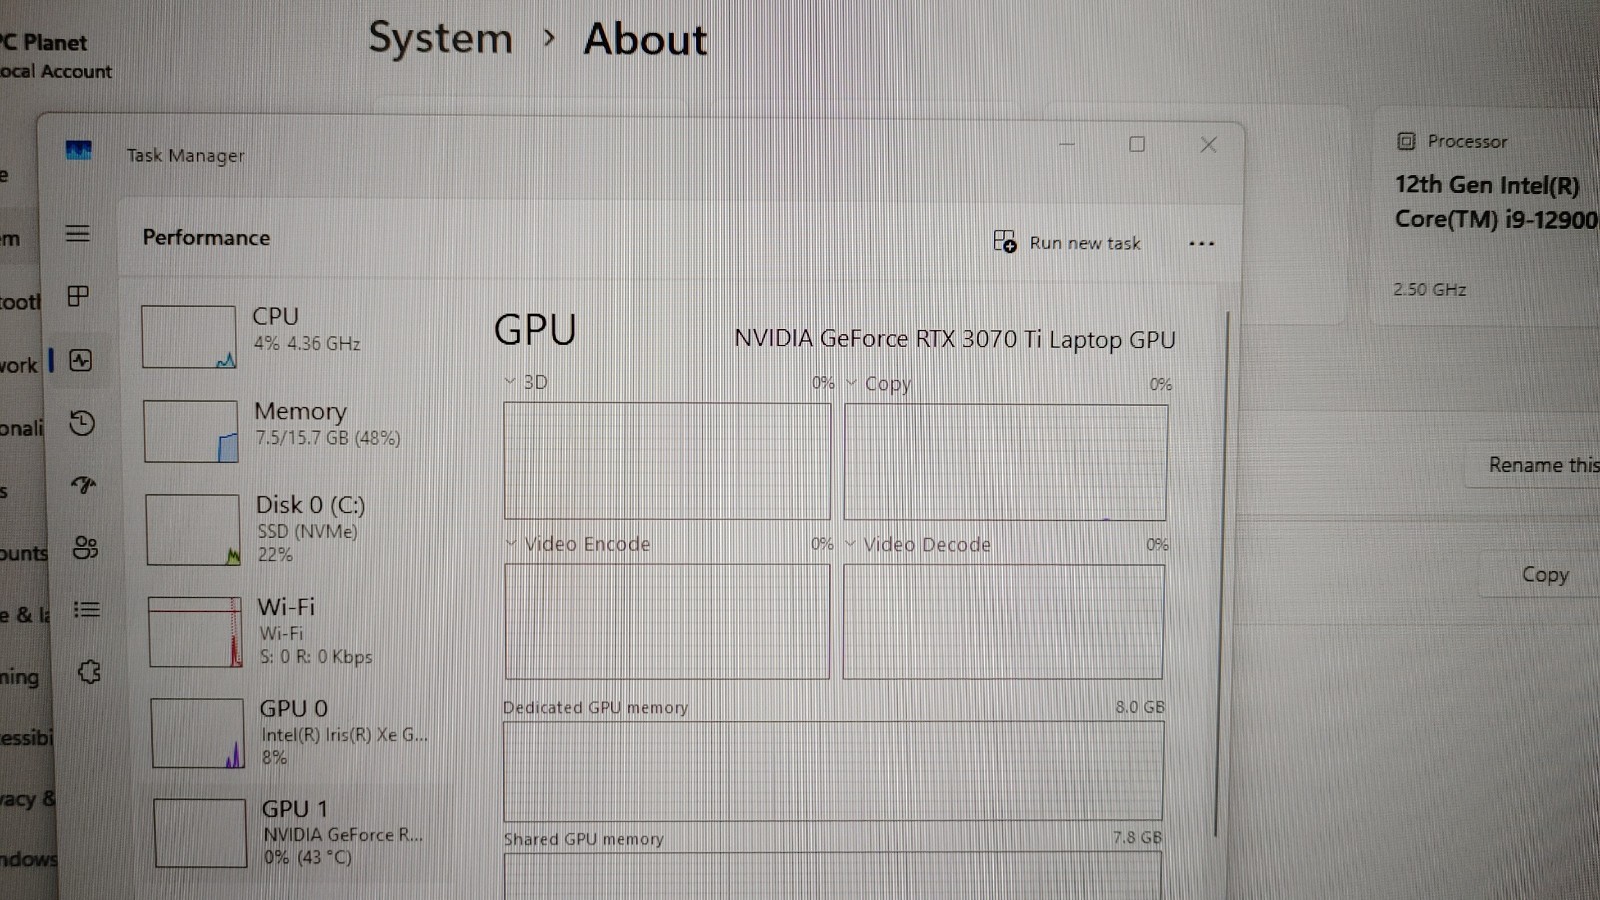Click Run new task button
The width and height of the screenshot is (1600, 900).
coord(1067,242)
